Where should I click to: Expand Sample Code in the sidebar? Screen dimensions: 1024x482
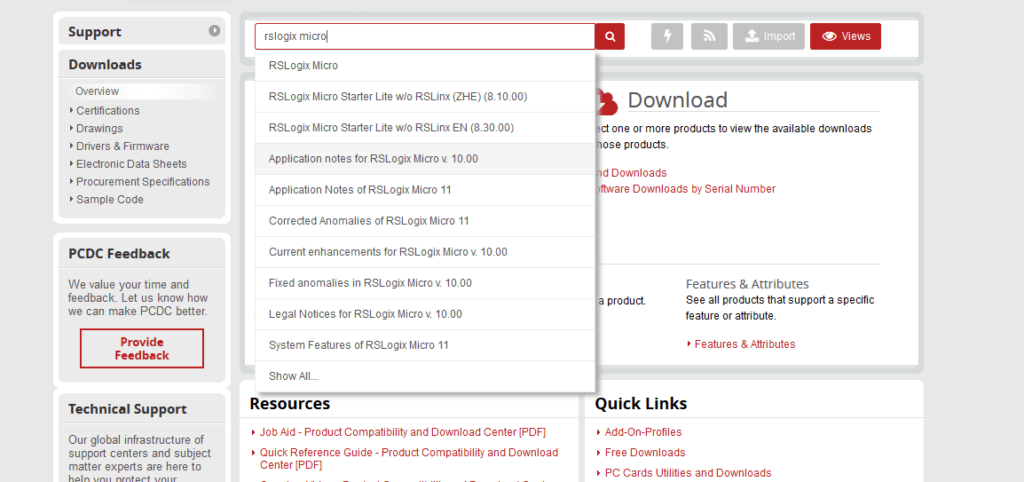point(110,199)
